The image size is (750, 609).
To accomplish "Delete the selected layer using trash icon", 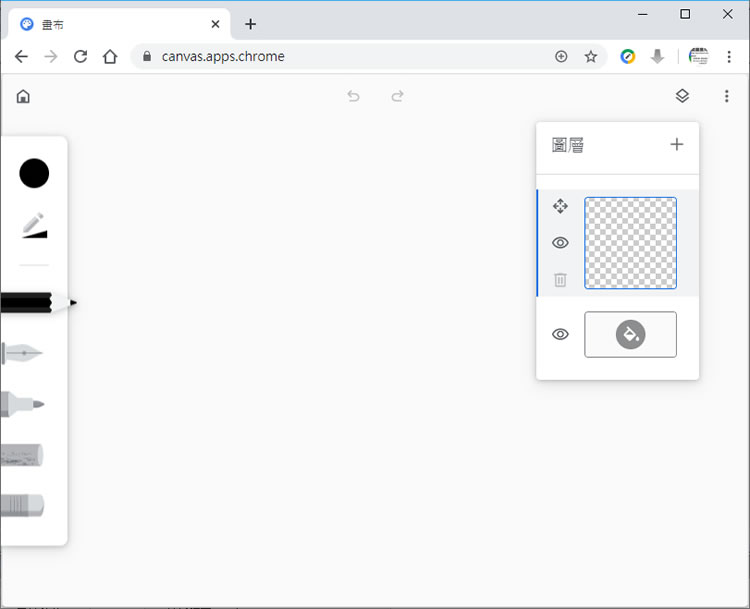I will (560, 280).
